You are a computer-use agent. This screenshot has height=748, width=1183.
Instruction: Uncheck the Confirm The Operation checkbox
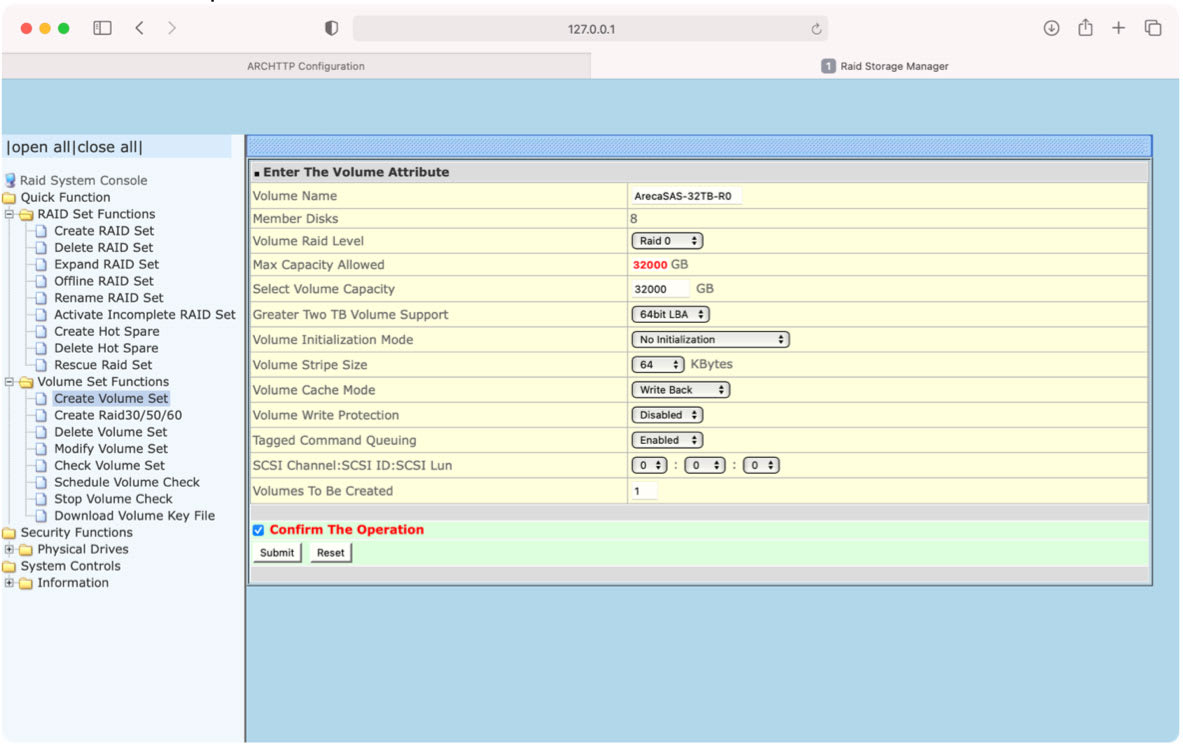point(258,530)
